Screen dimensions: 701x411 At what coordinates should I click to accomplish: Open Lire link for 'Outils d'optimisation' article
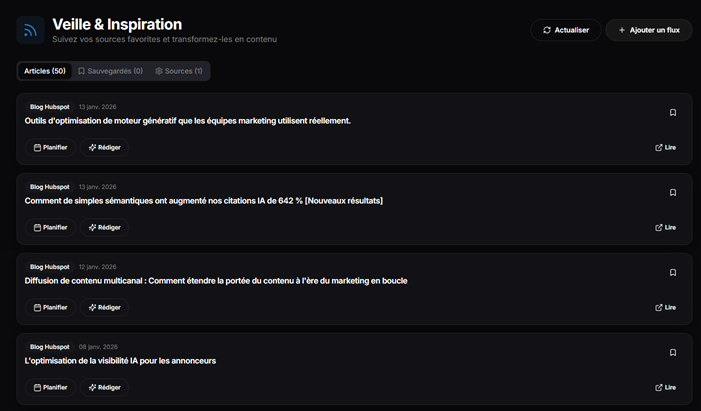(666, 148)
